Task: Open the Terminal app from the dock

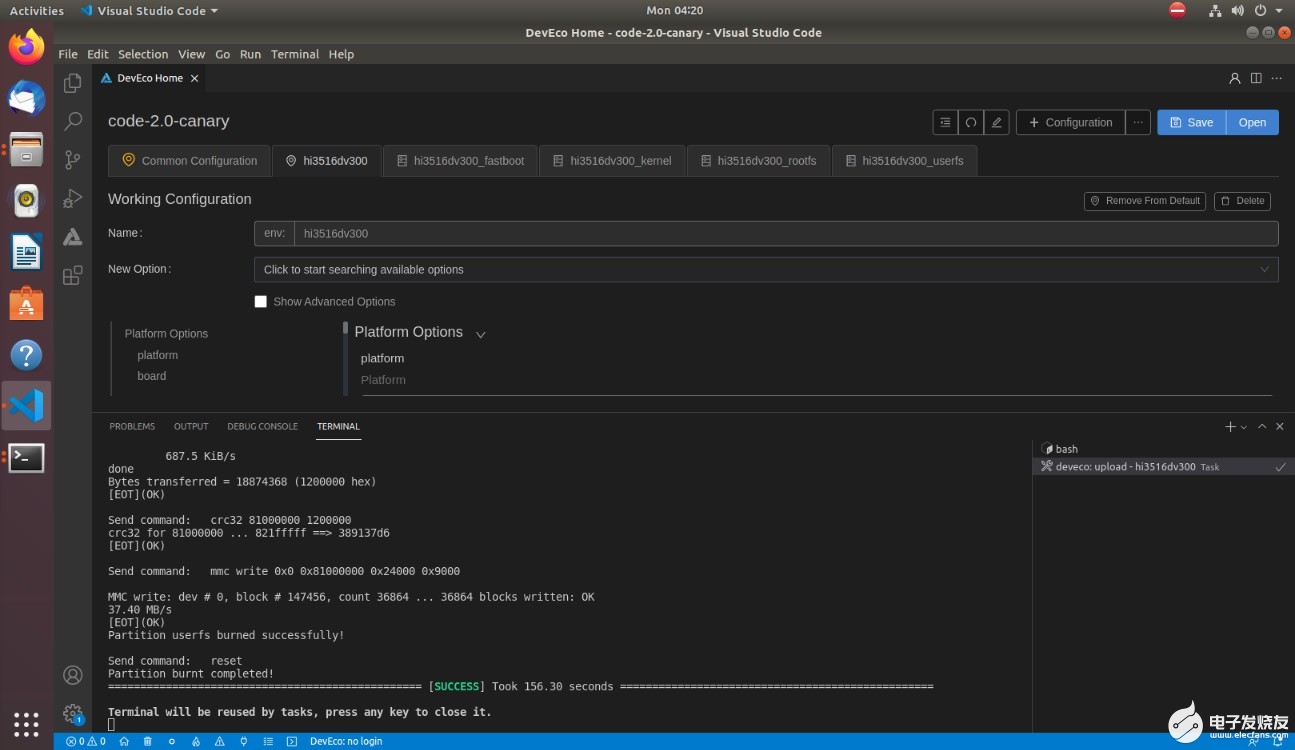Action: (27, 458)
